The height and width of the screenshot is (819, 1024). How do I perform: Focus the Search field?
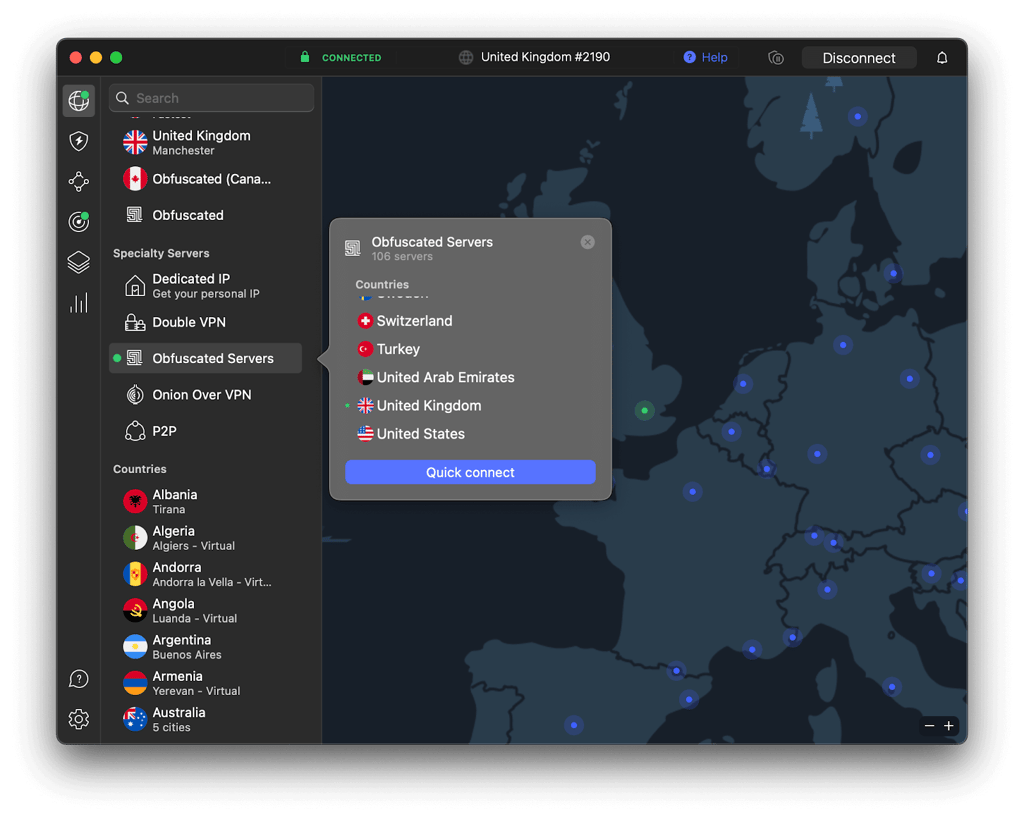point(212,98)
